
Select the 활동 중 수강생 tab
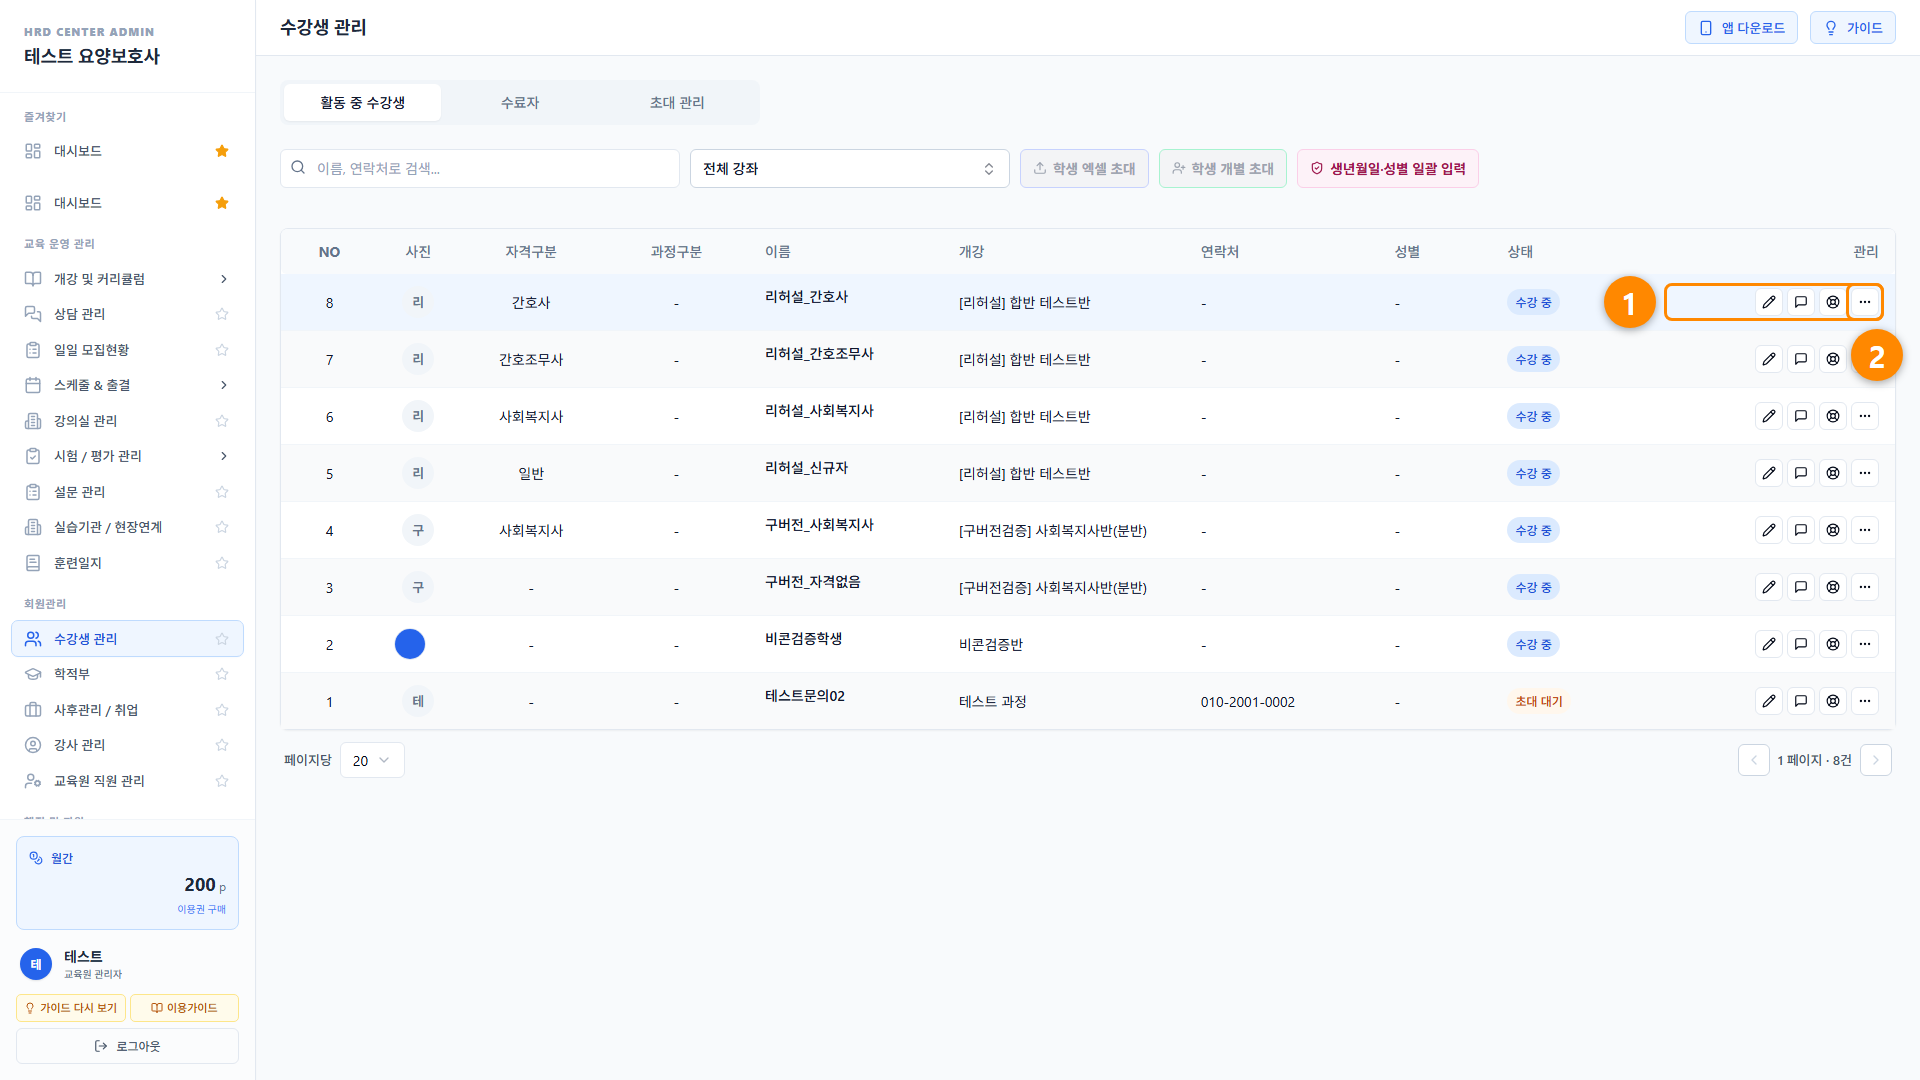point(362,102)
